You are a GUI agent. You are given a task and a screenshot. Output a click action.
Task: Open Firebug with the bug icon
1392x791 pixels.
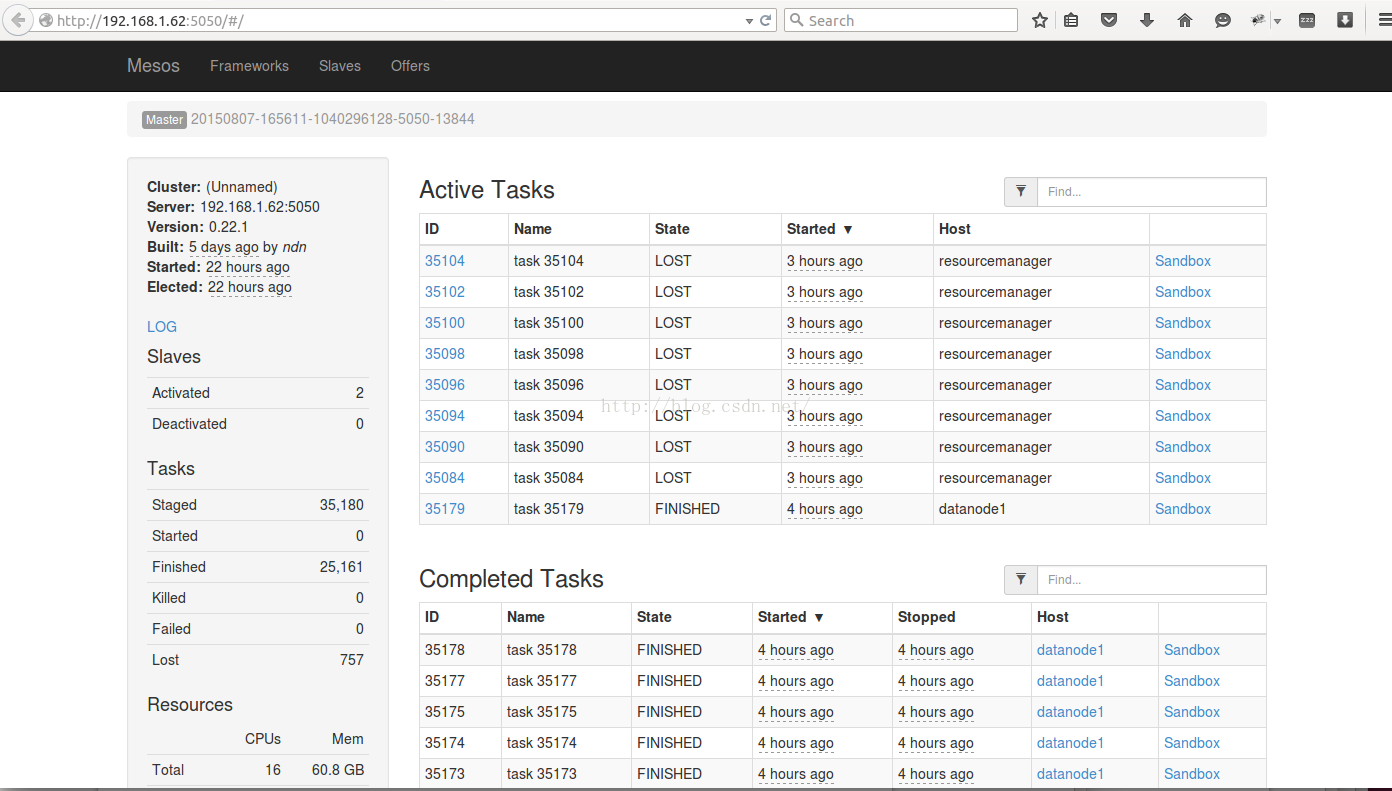point(1260,20)
